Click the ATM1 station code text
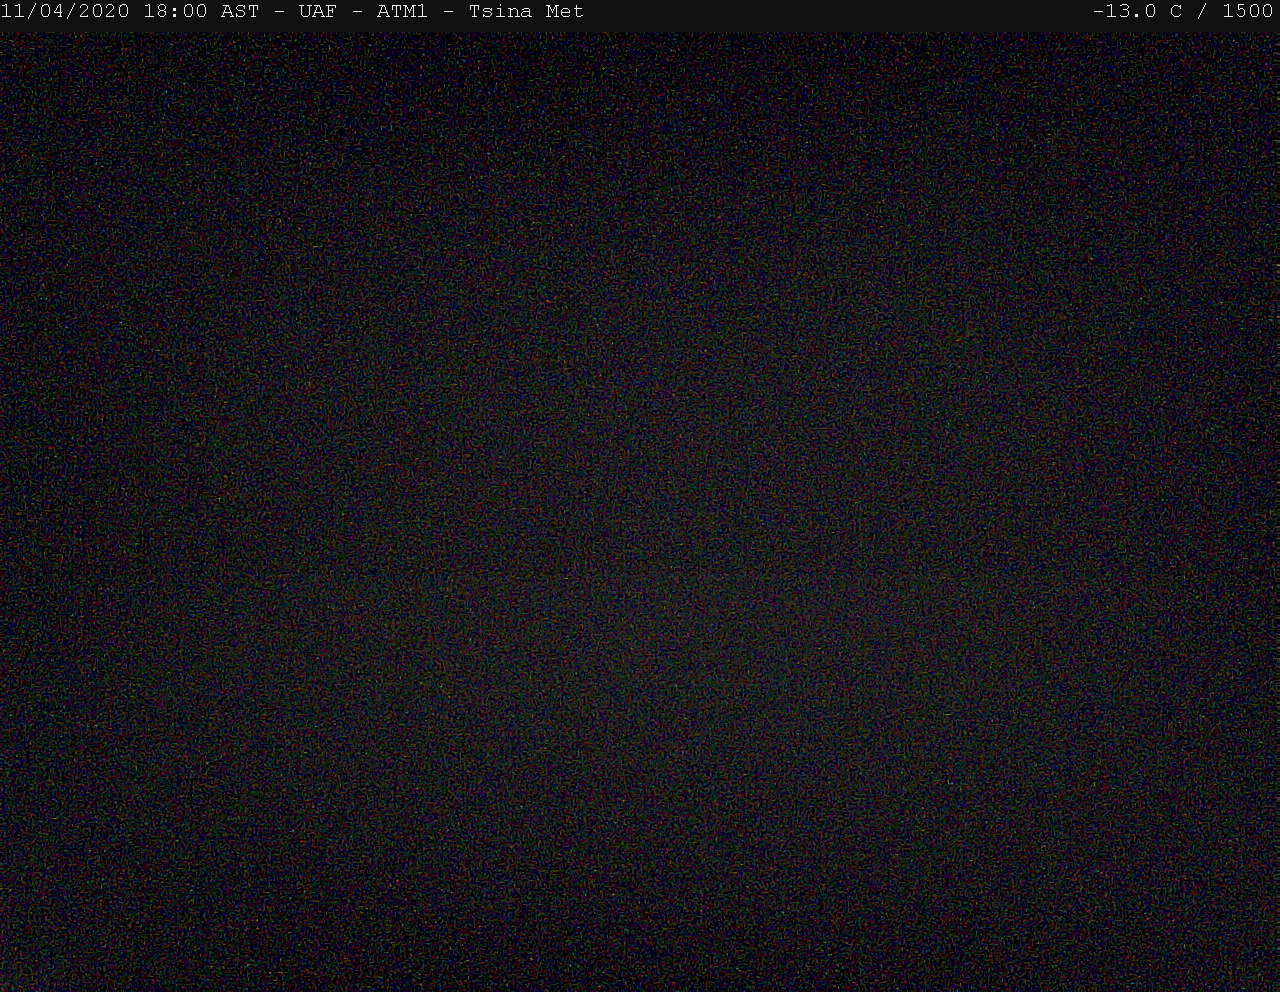This screenshot has height=992, width=1280. coord(402,12)
